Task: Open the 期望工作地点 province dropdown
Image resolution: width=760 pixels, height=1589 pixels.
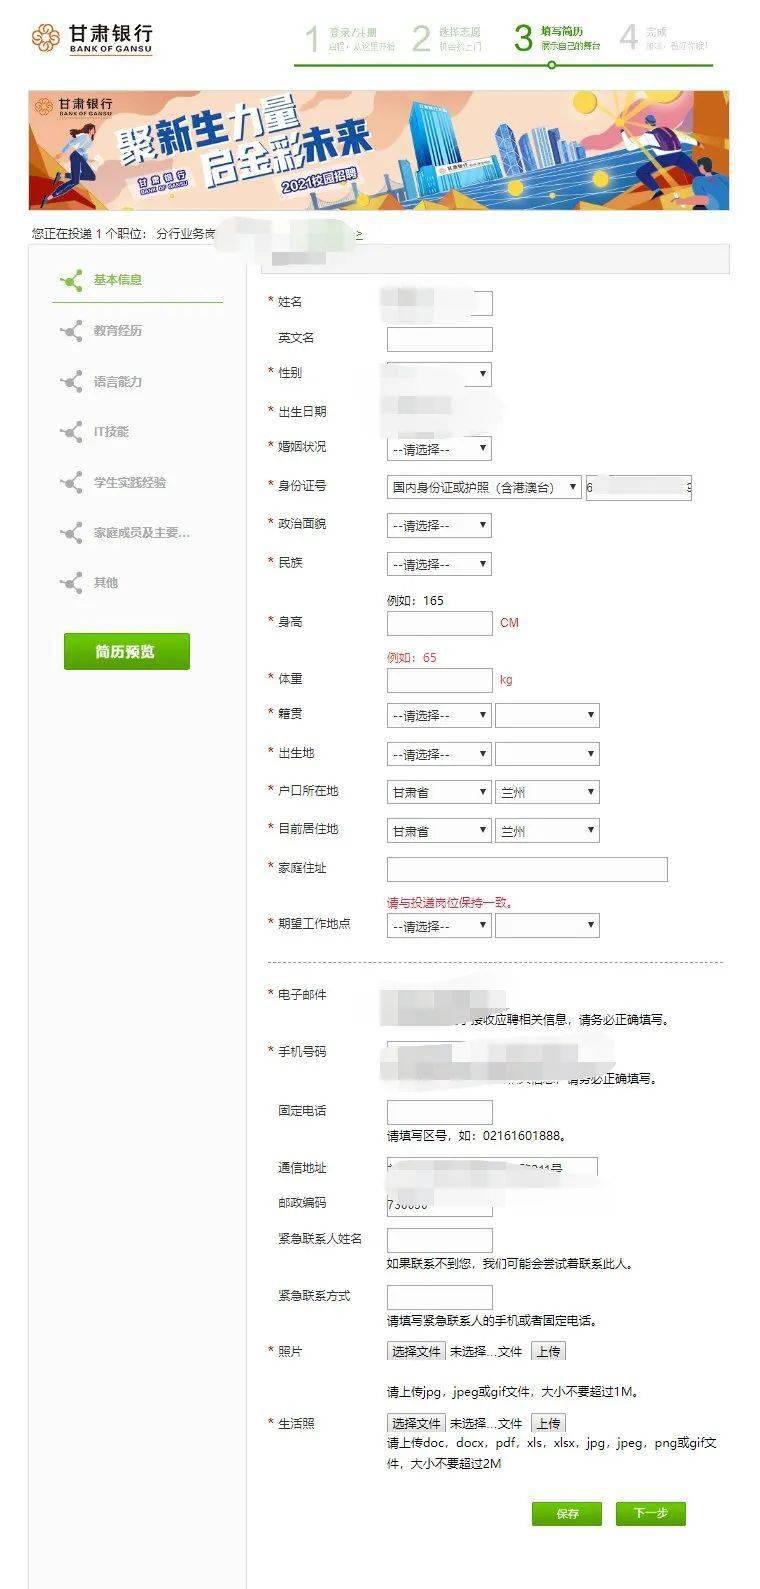Action: point(439,926)
